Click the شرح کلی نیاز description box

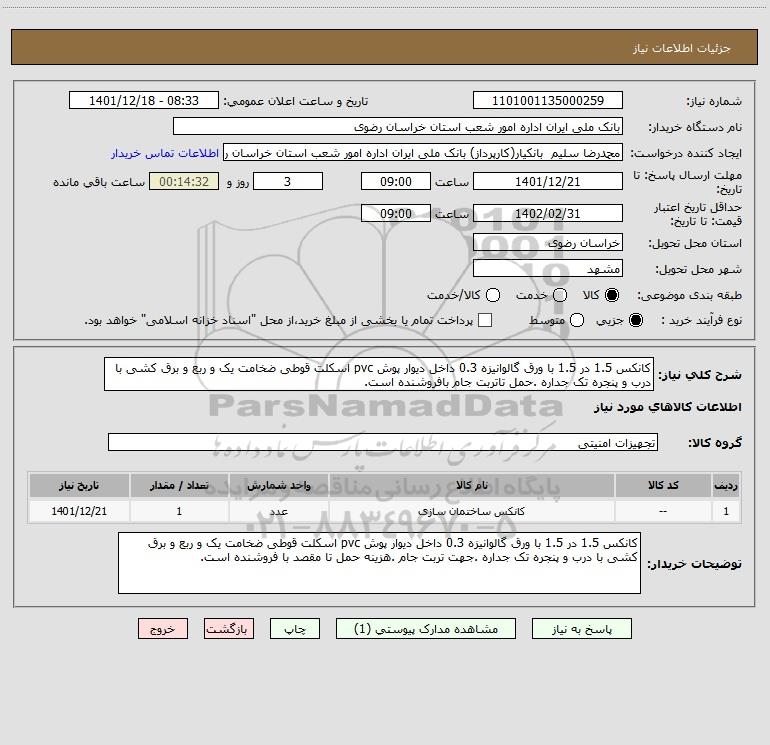(379, 374)
